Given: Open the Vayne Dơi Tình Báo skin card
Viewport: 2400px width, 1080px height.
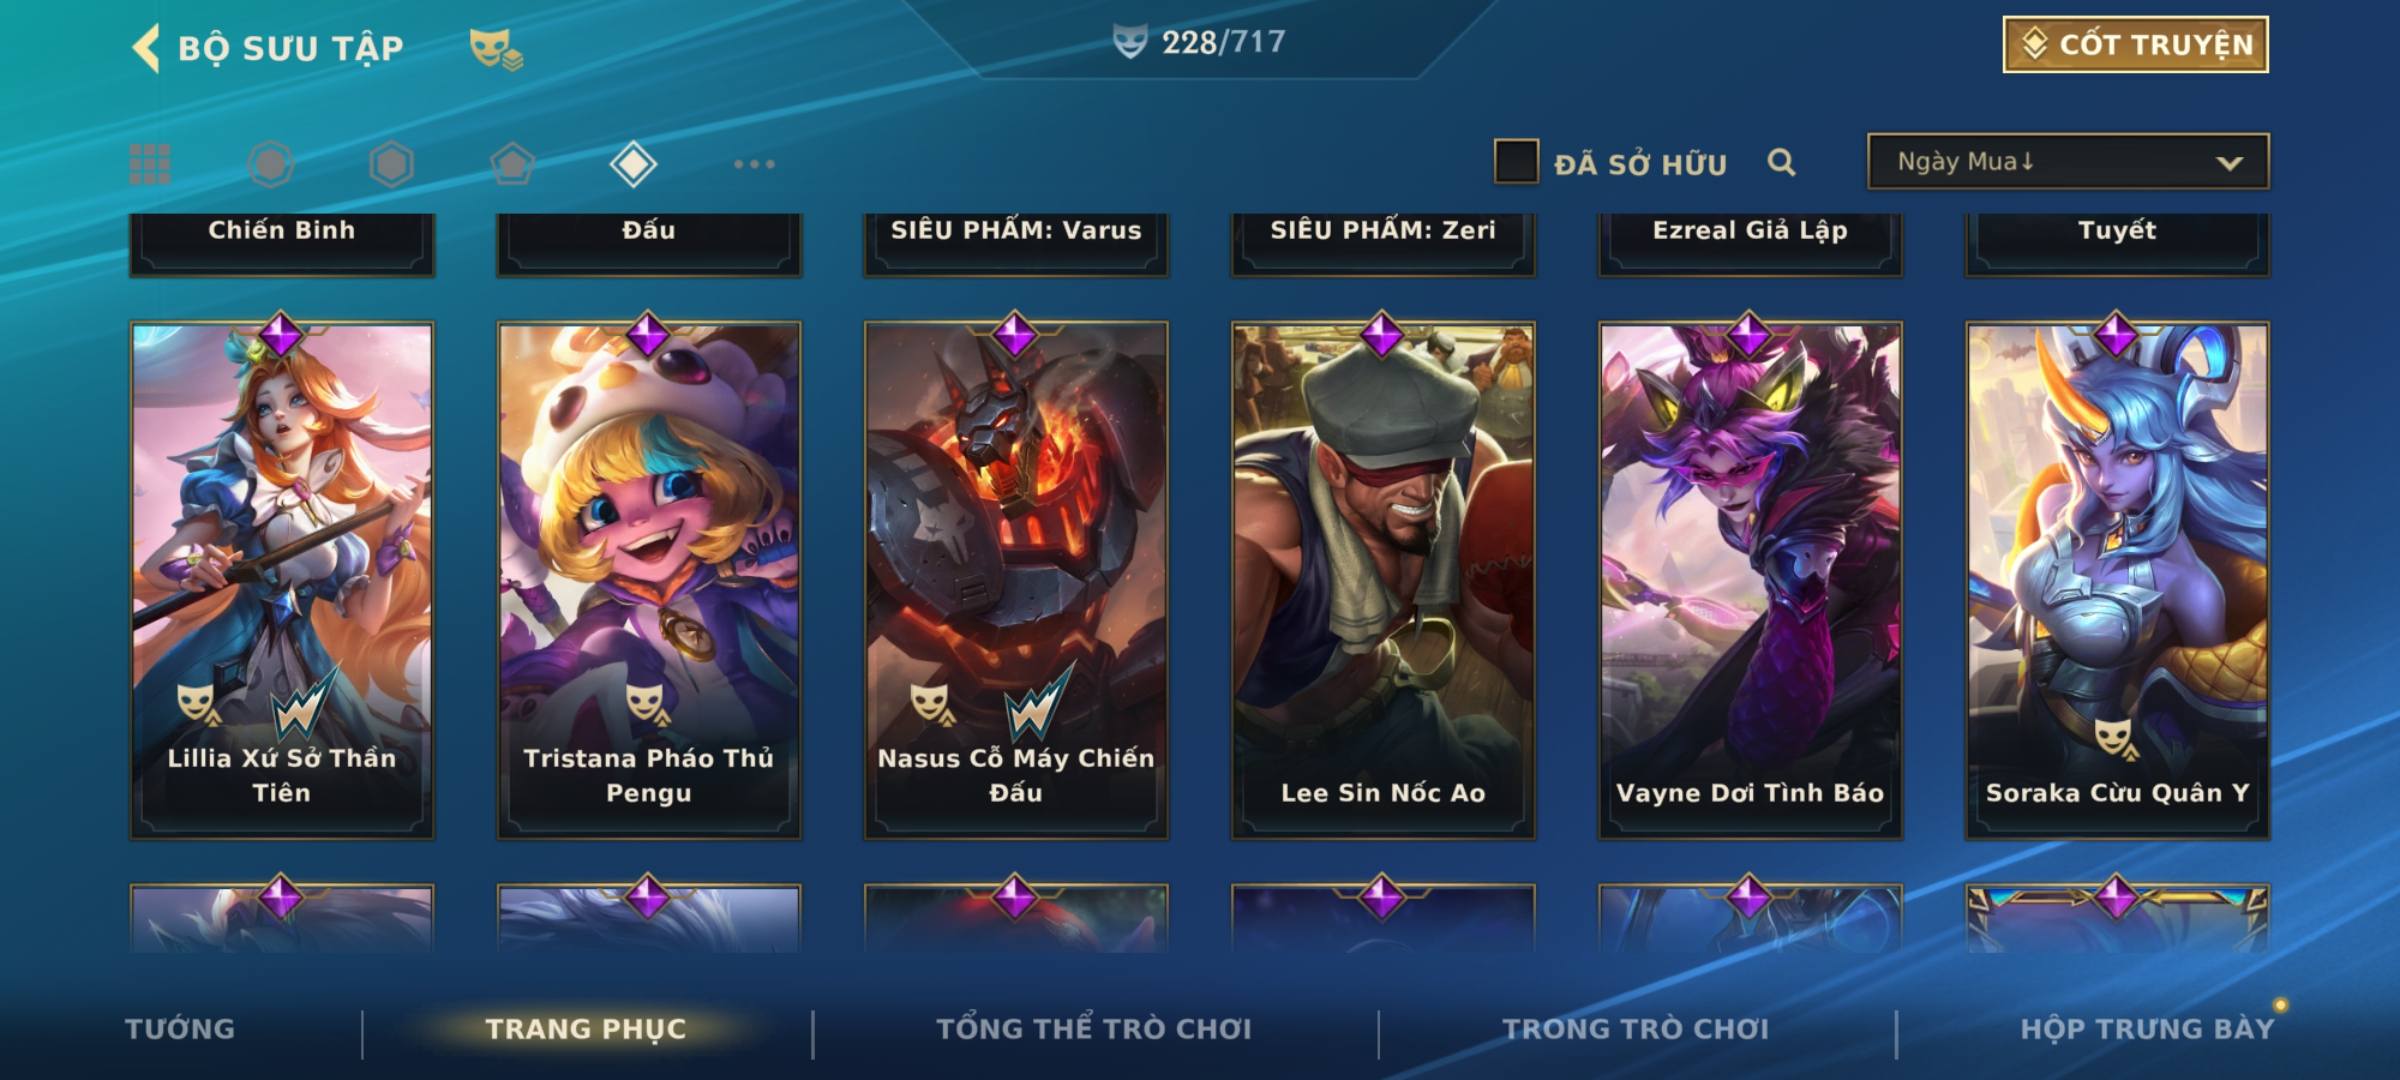Looking at the screenshot, I should click(x=1750, y=578).
